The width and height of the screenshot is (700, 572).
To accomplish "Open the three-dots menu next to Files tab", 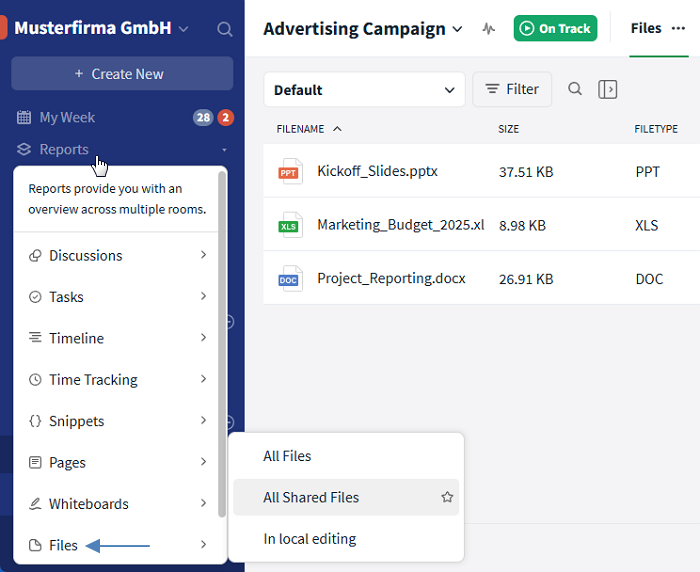I will coord(678,29).
